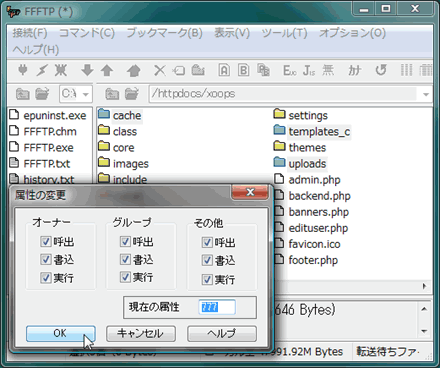Click the Connect plug icon in toolbar
The image size is (441, 369).
23,70
